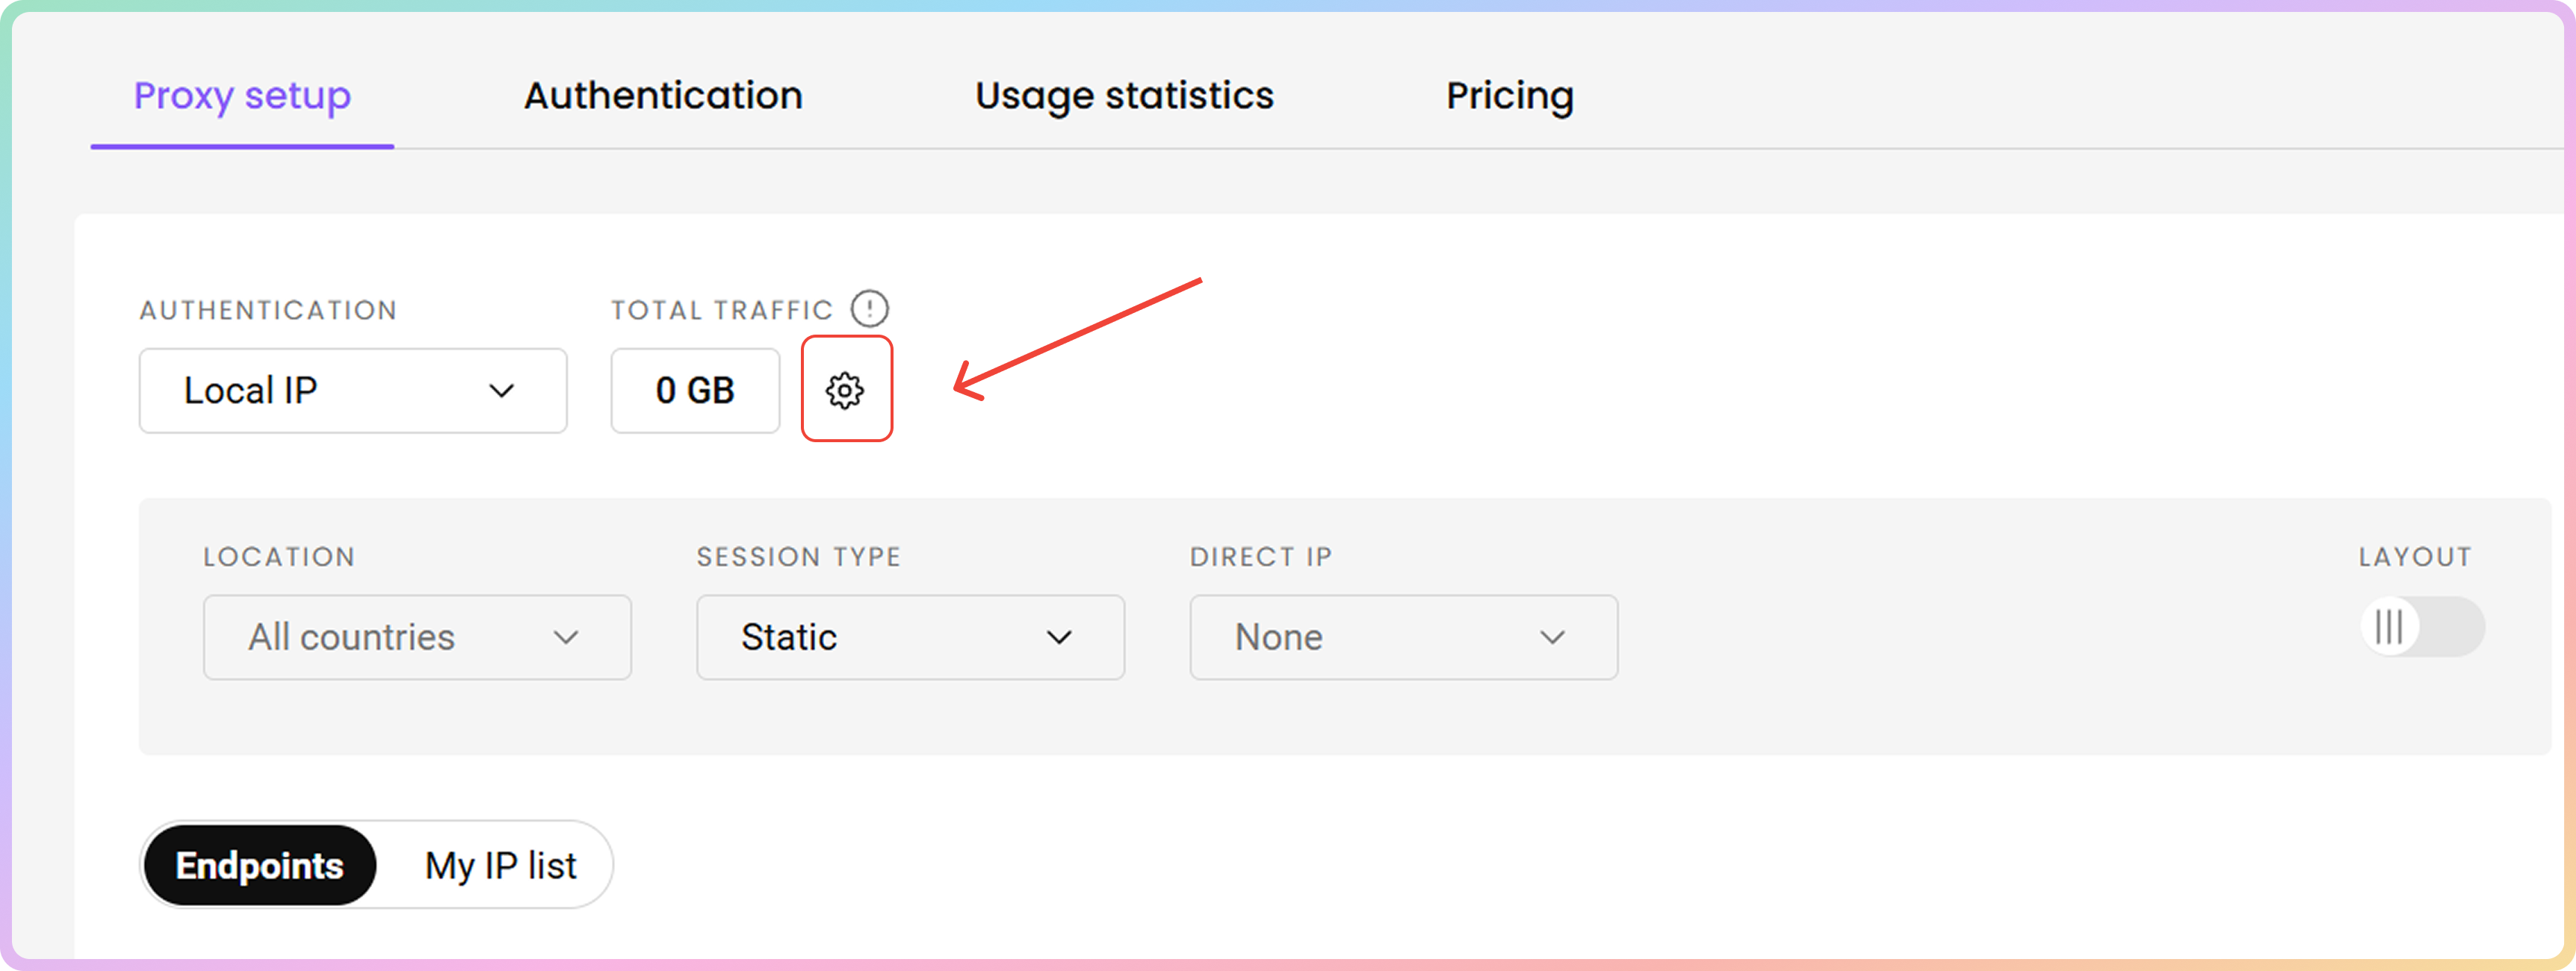Select the Proxy setup tab

pos(242,96)
